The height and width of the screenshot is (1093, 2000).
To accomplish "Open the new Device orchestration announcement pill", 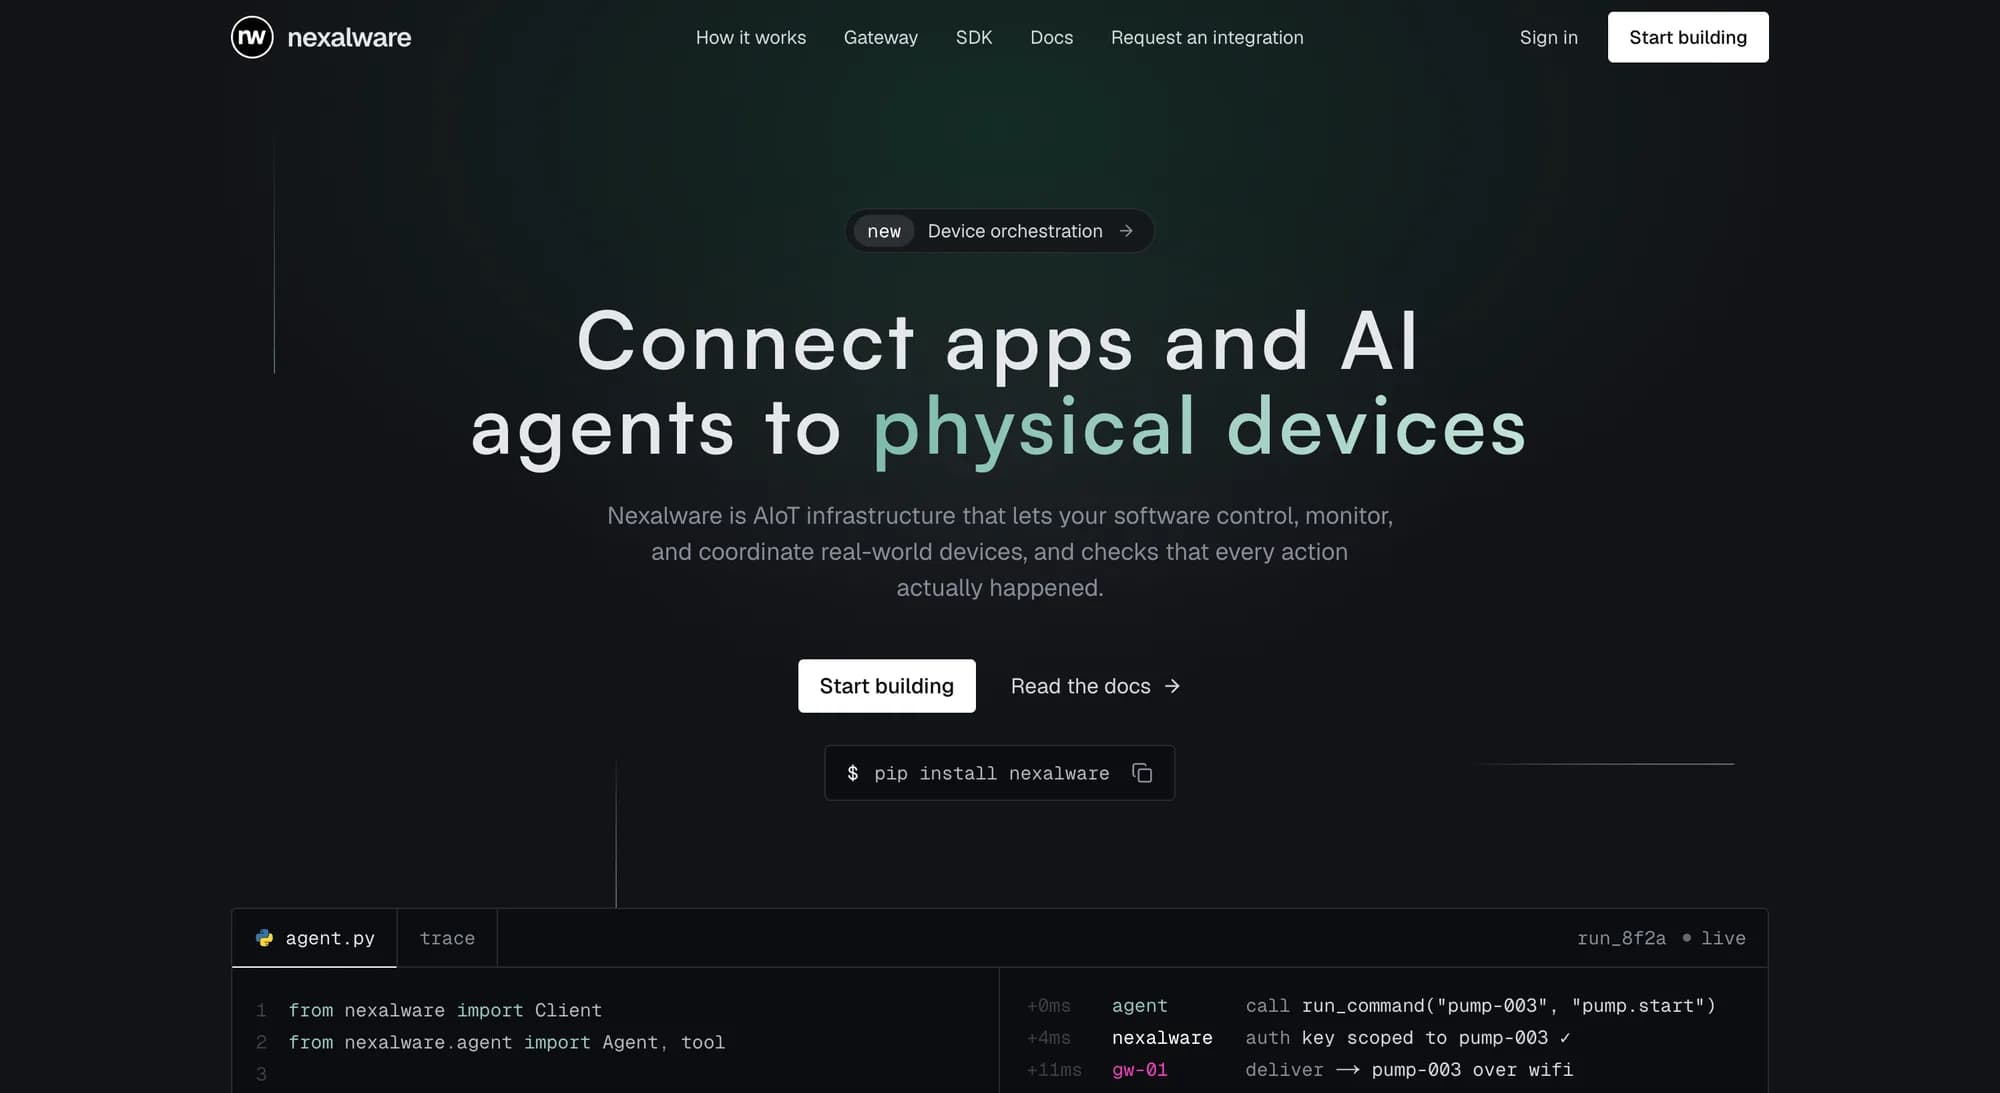I will pos(1000,231).
